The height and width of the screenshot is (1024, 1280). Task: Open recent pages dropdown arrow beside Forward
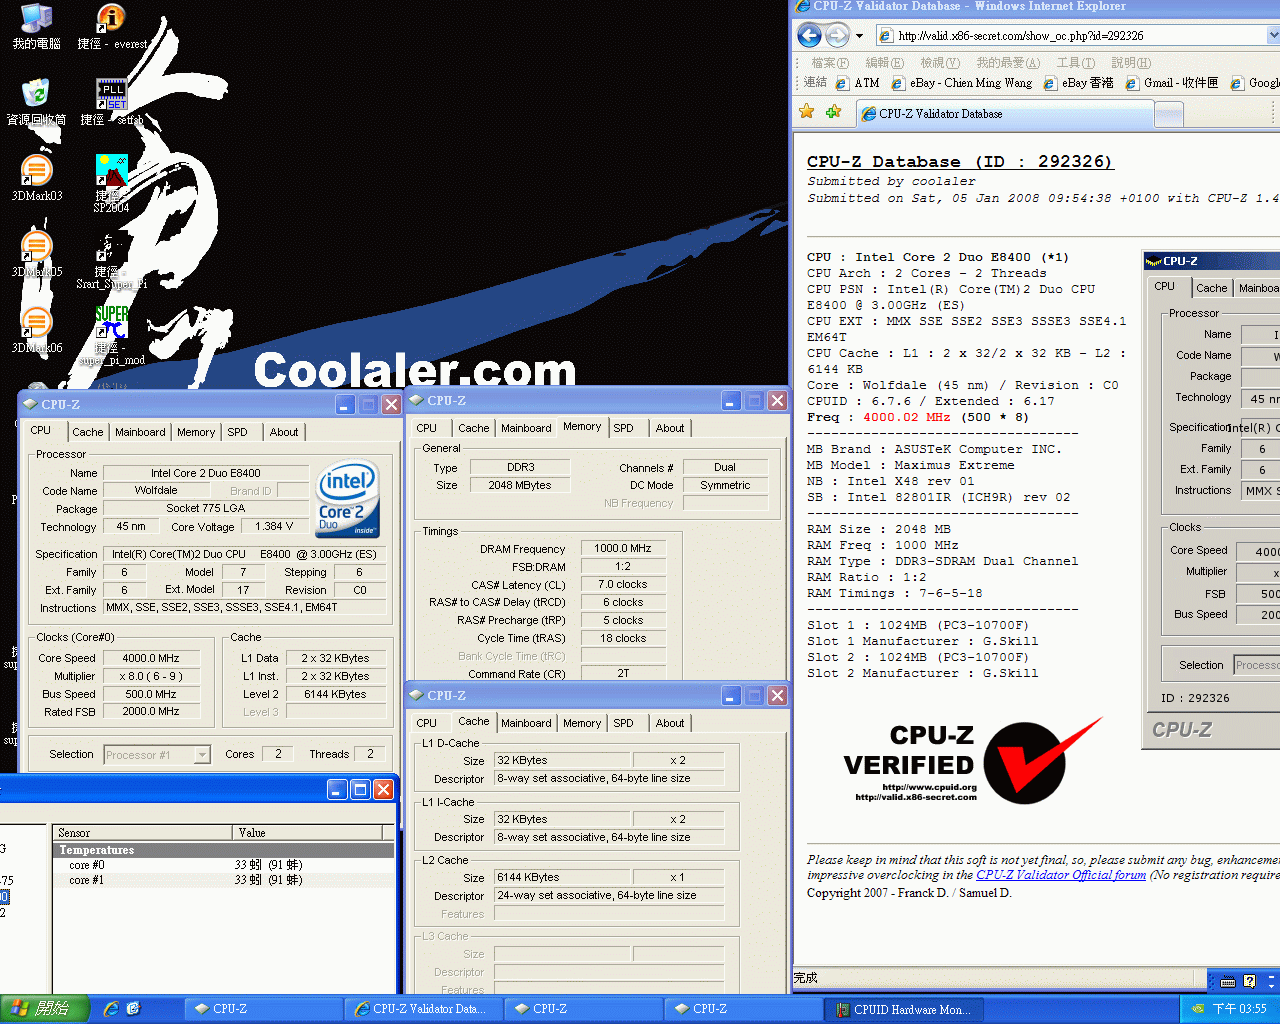(859, 35)
